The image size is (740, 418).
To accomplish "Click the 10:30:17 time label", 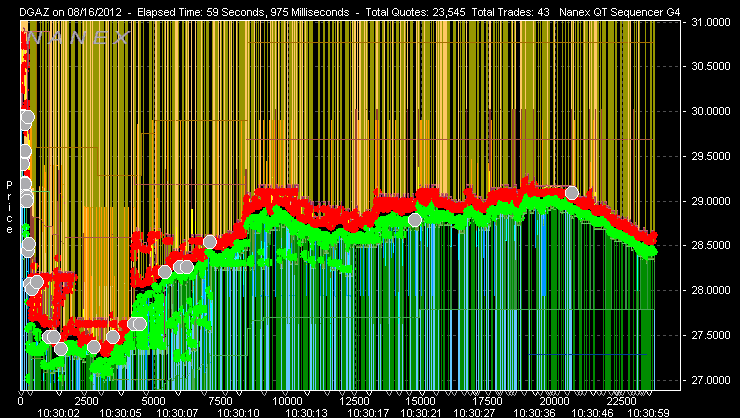I will tap(368, 413).
